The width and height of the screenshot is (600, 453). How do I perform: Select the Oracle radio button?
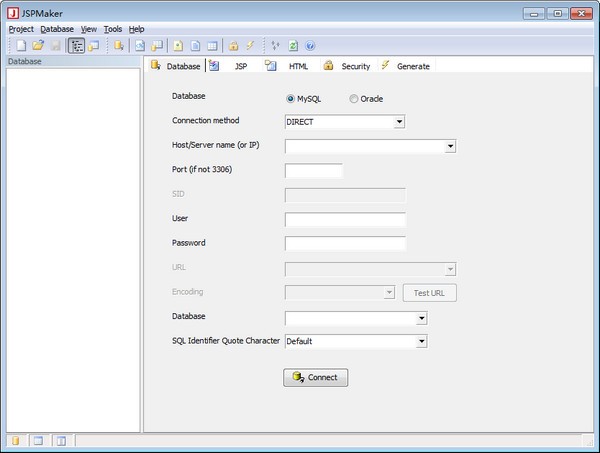click(354, 99)
